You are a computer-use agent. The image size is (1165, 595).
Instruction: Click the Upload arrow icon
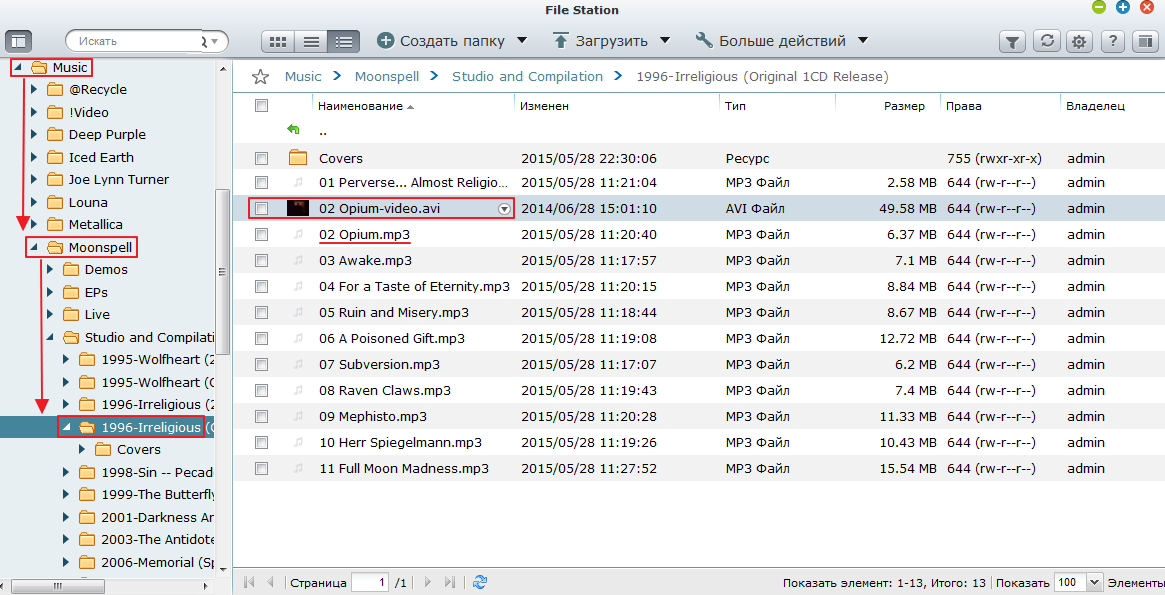click(x=561, y=40)
